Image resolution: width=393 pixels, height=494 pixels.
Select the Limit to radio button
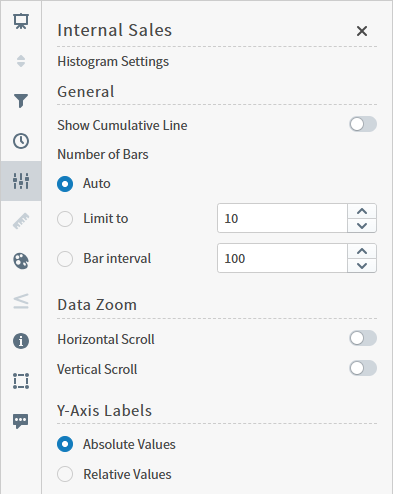point(65,219)
